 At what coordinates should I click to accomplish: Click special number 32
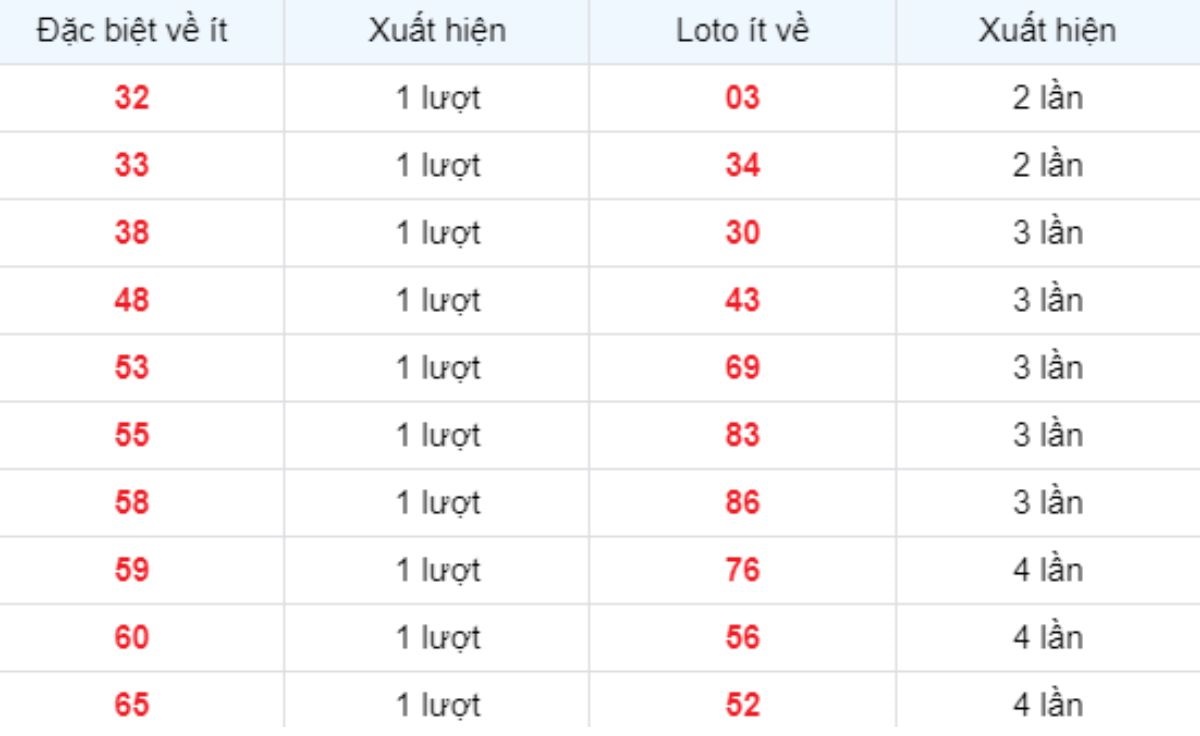(132, 98)
